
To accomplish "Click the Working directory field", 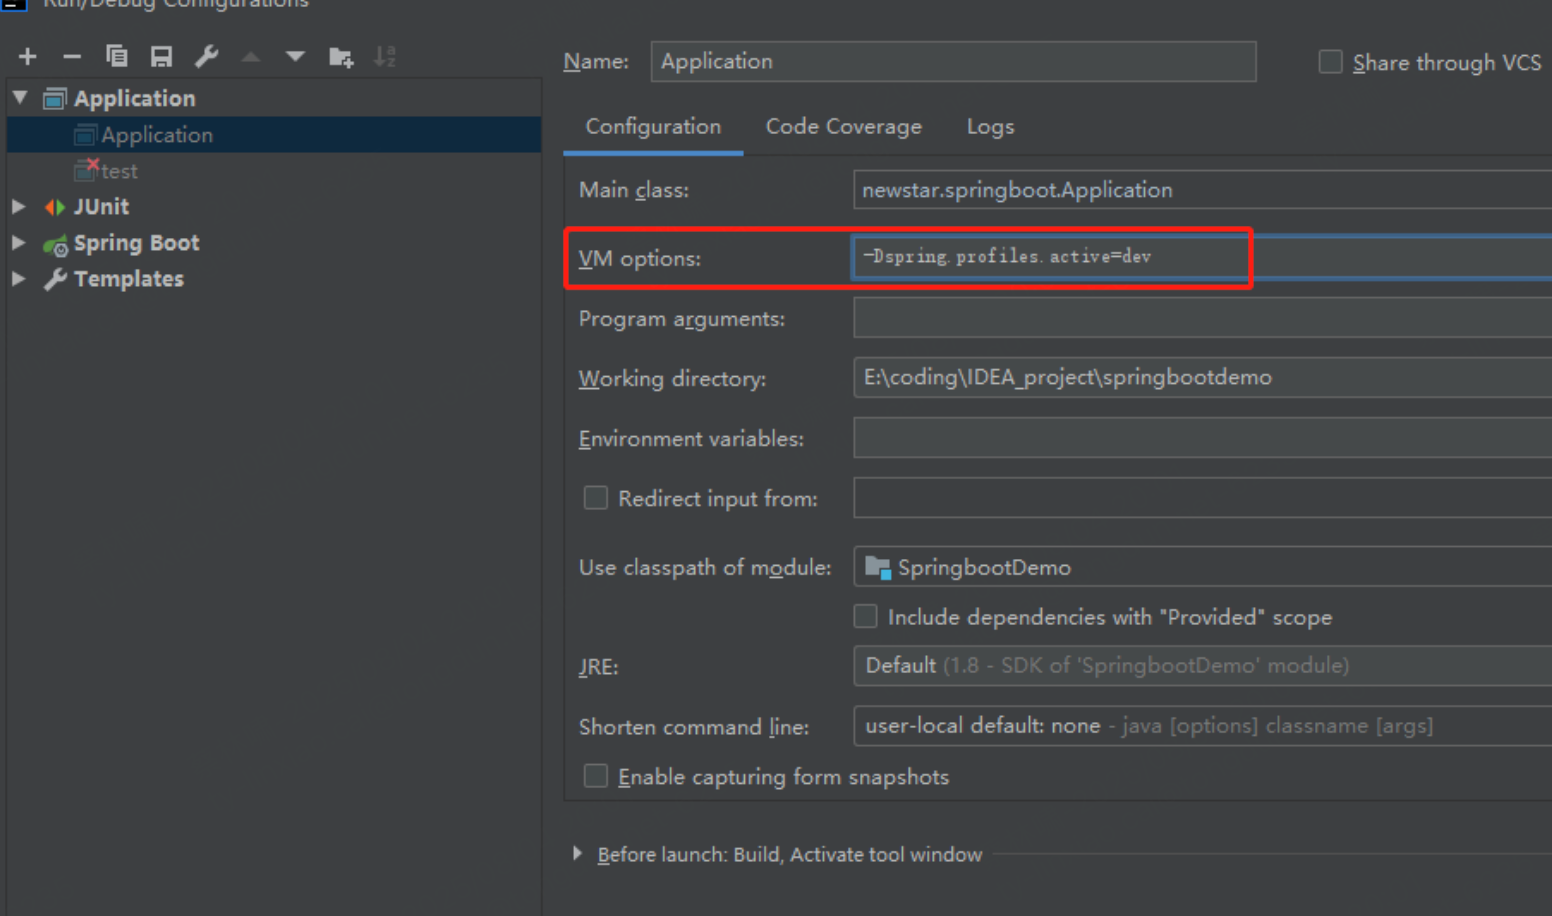I will (1202, 378).
